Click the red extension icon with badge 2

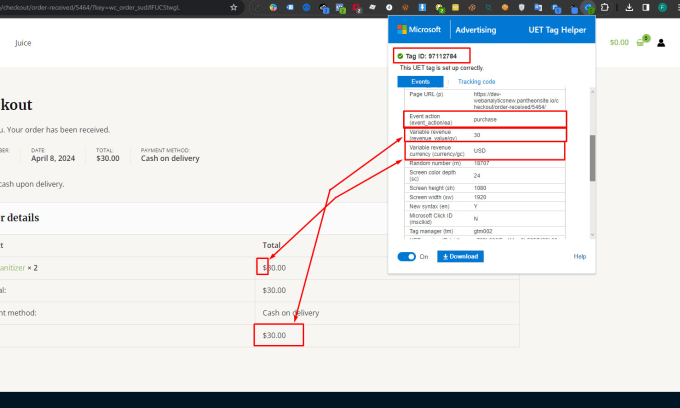pos(356,8)
